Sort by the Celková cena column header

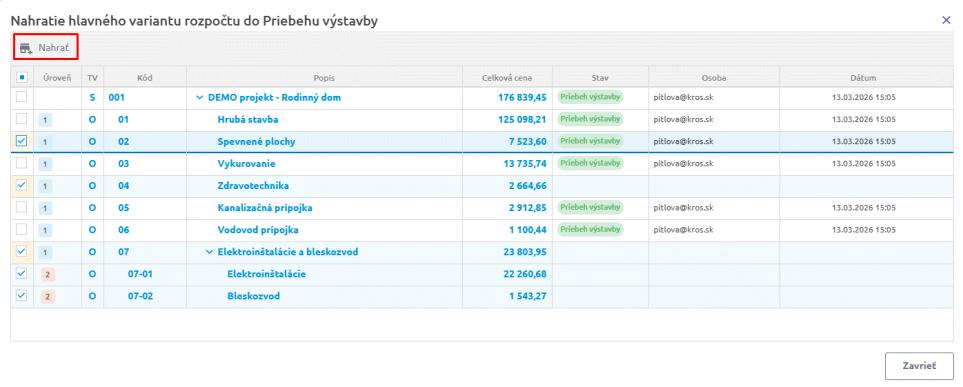tap(507, 78)
